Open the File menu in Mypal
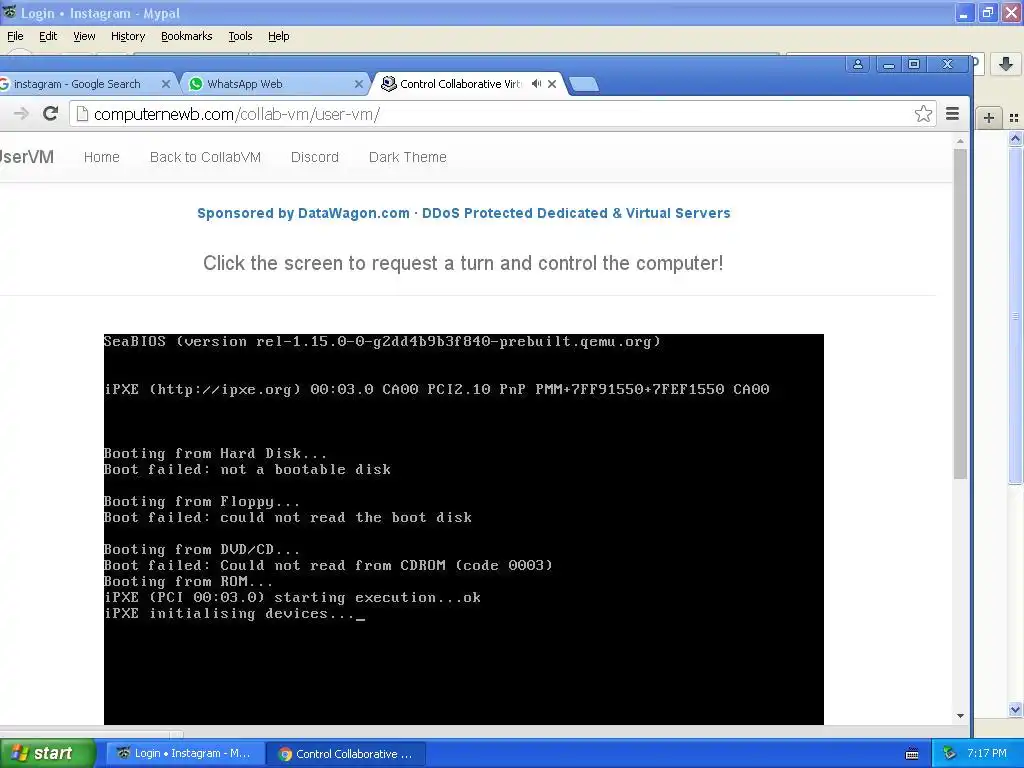Image resolution: width=1024 pixels, height=768 pixels. coord(15,36)
